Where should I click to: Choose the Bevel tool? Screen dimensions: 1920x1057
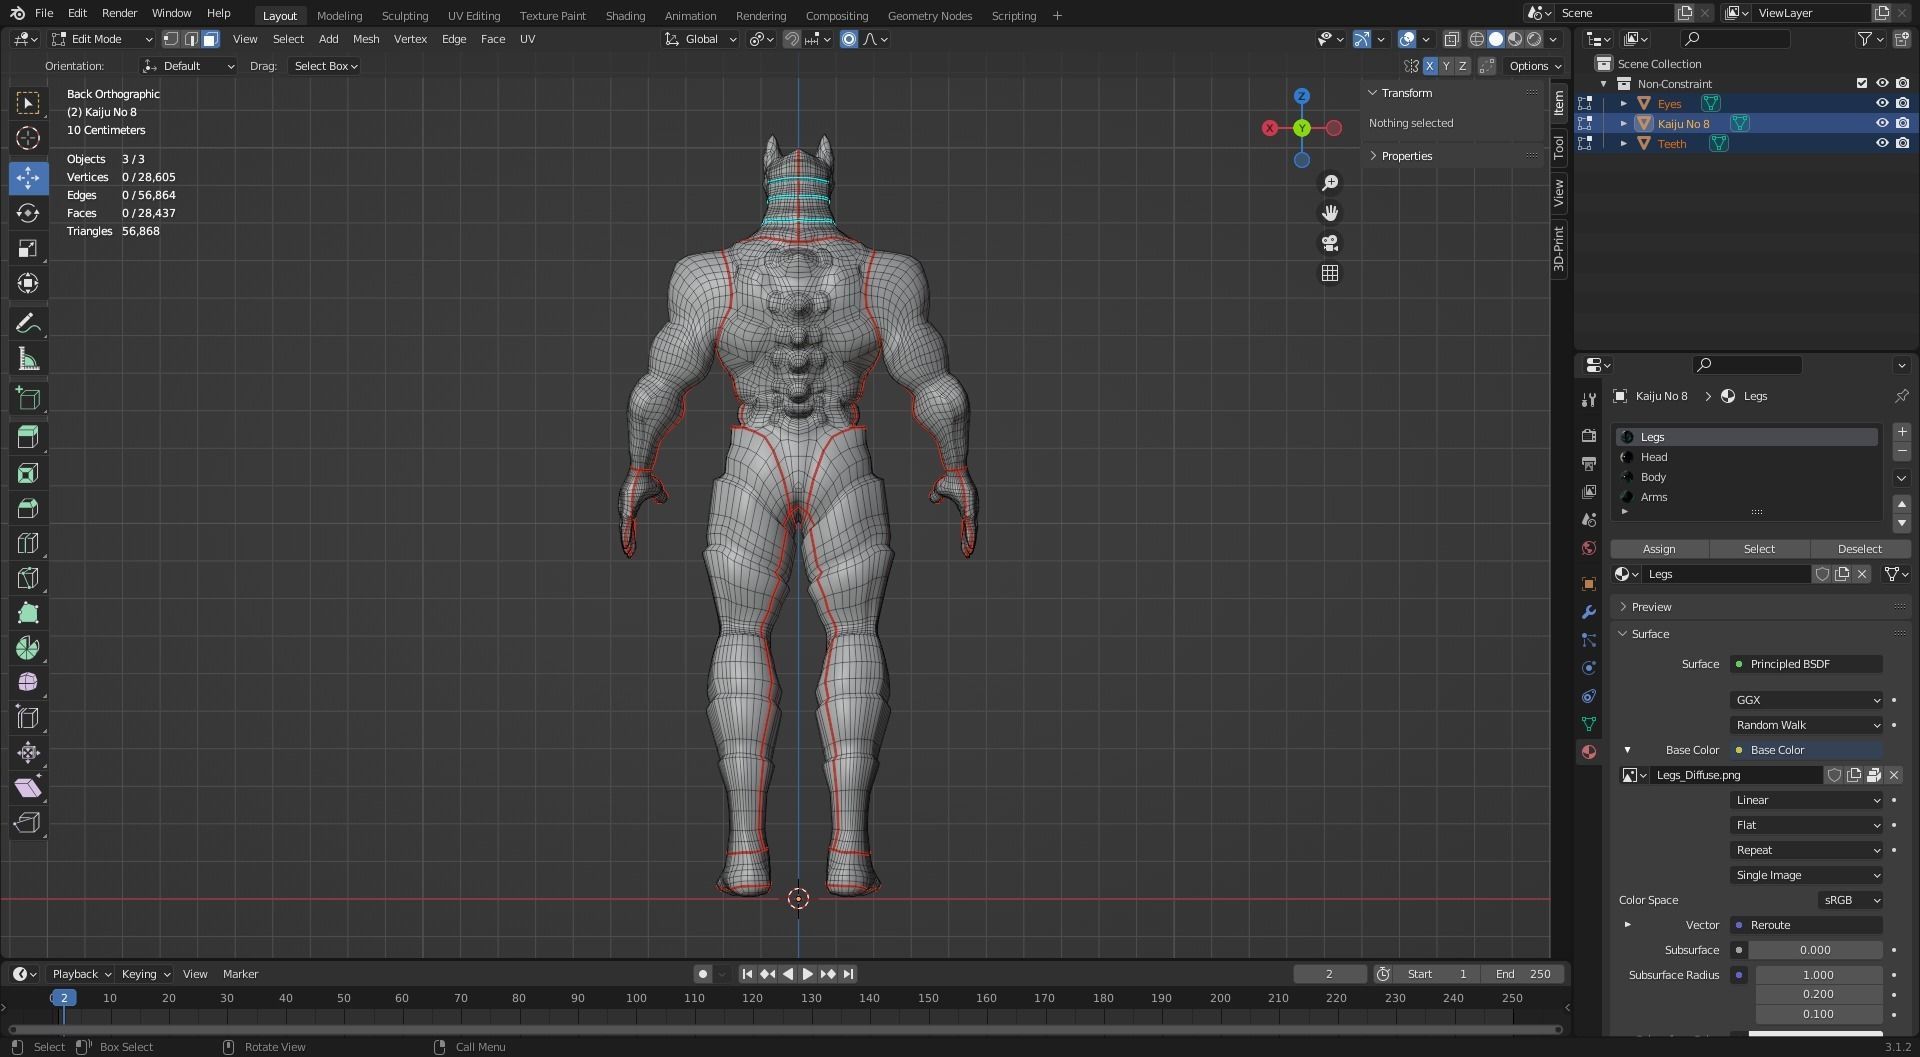[x=28, y=508]
